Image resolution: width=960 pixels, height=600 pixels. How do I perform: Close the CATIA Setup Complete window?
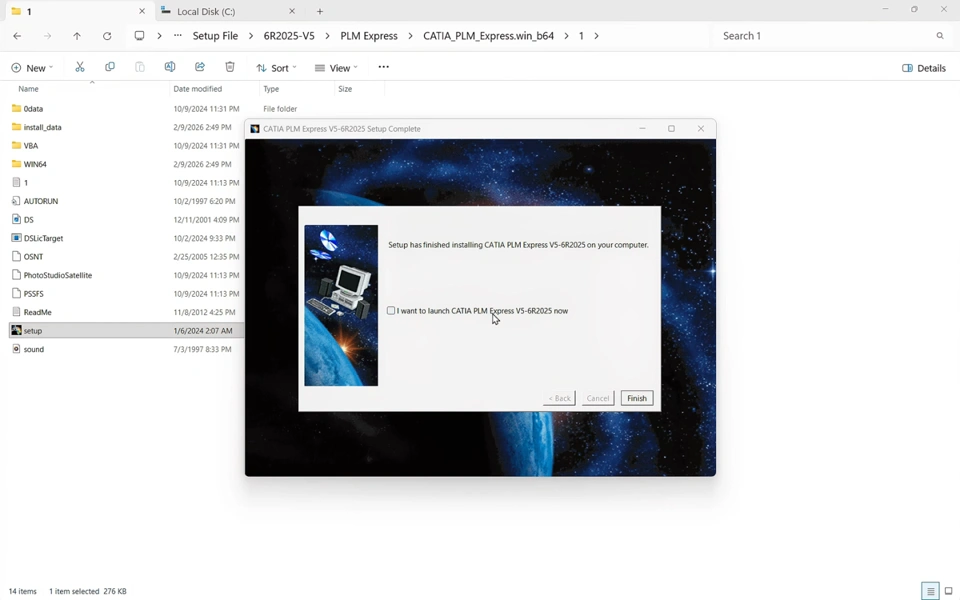701,129
